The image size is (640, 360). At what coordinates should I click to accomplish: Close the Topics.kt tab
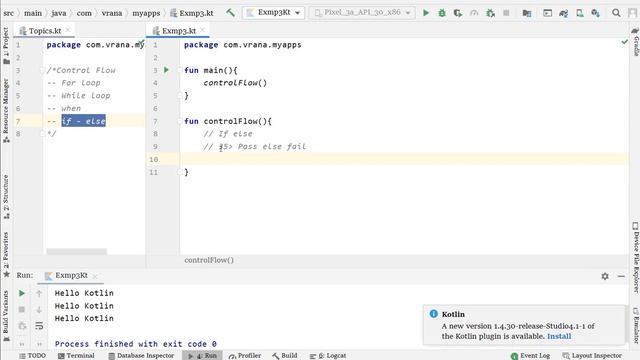(68, 30)
